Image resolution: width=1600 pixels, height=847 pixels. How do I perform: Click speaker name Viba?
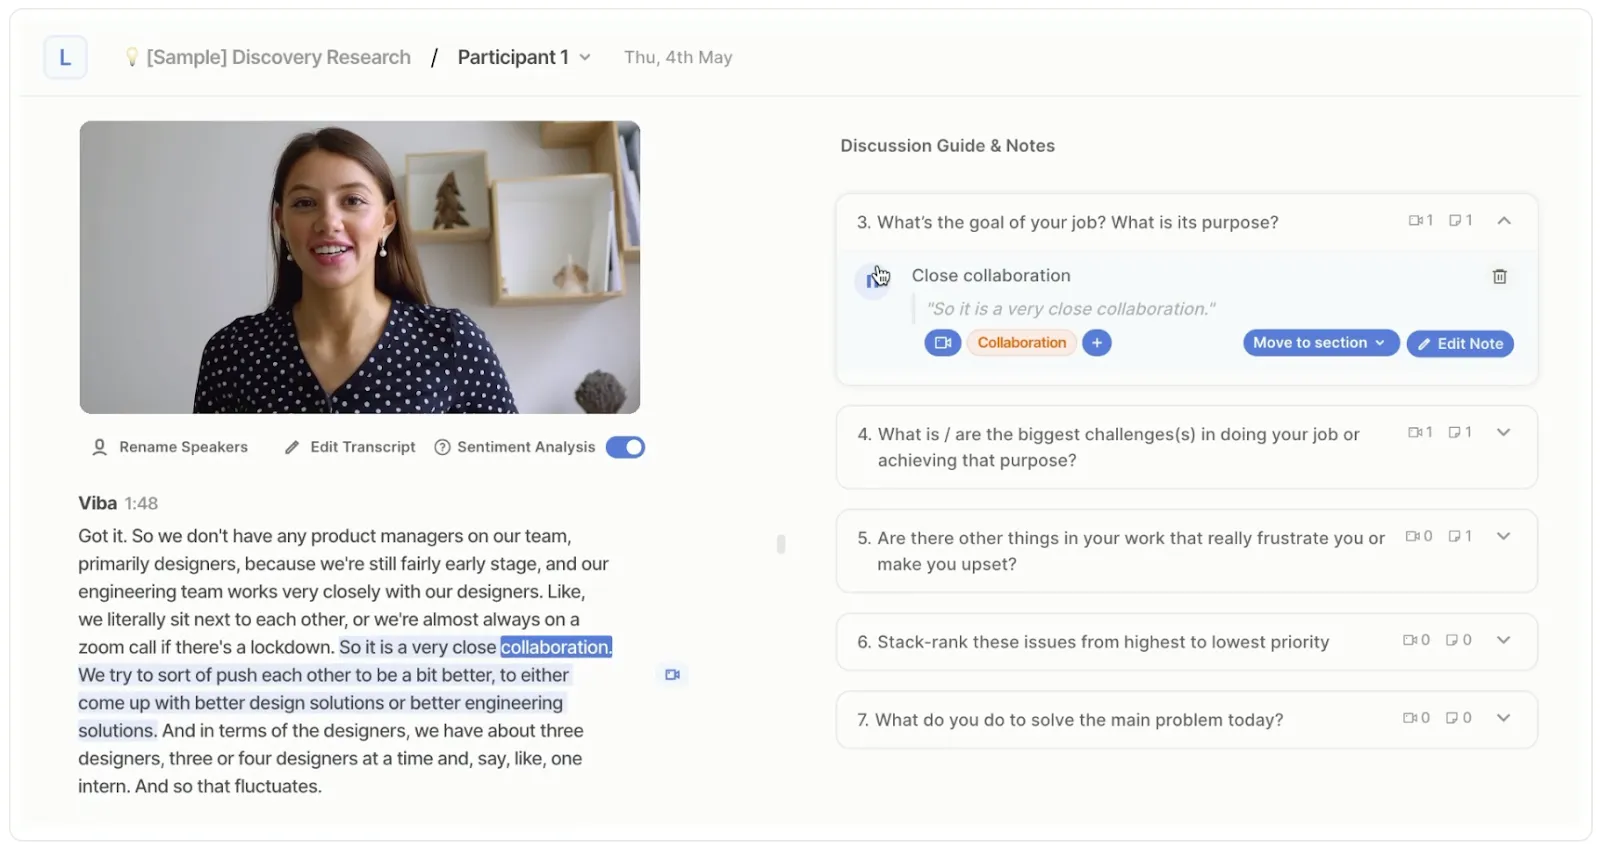click(x=98, y=503)
